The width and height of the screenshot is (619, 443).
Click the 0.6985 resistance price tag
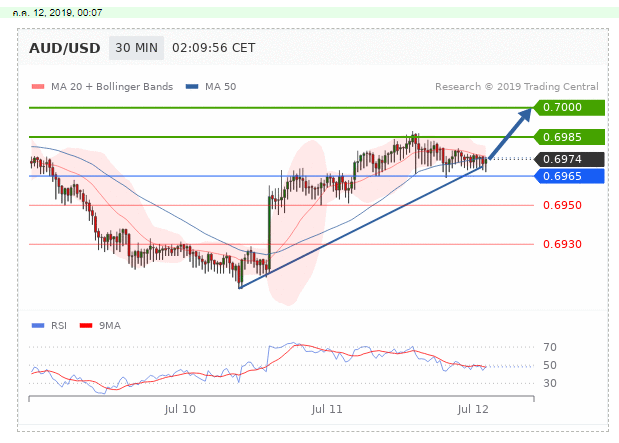coord(569,137)
